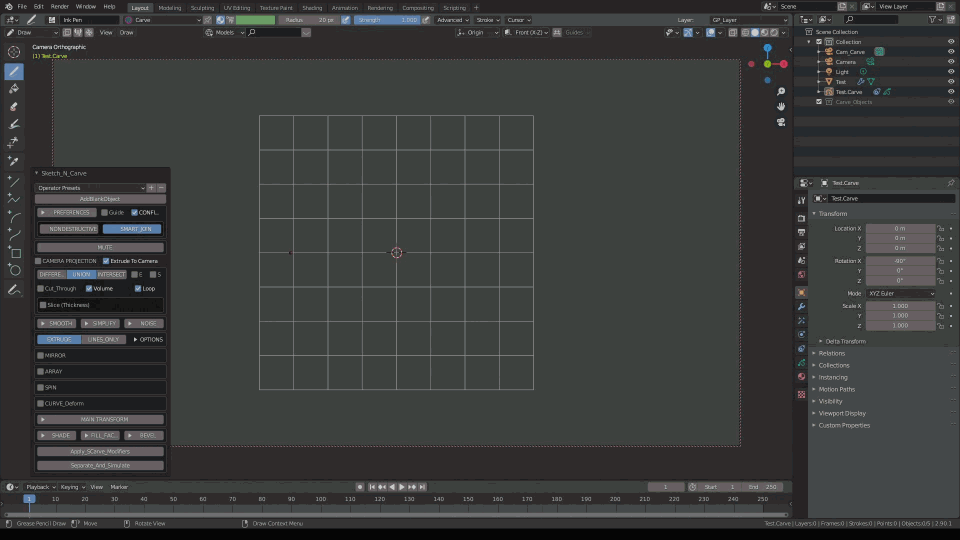
Task: Select the Fill bucket tool
Action: tap(14, 88)
